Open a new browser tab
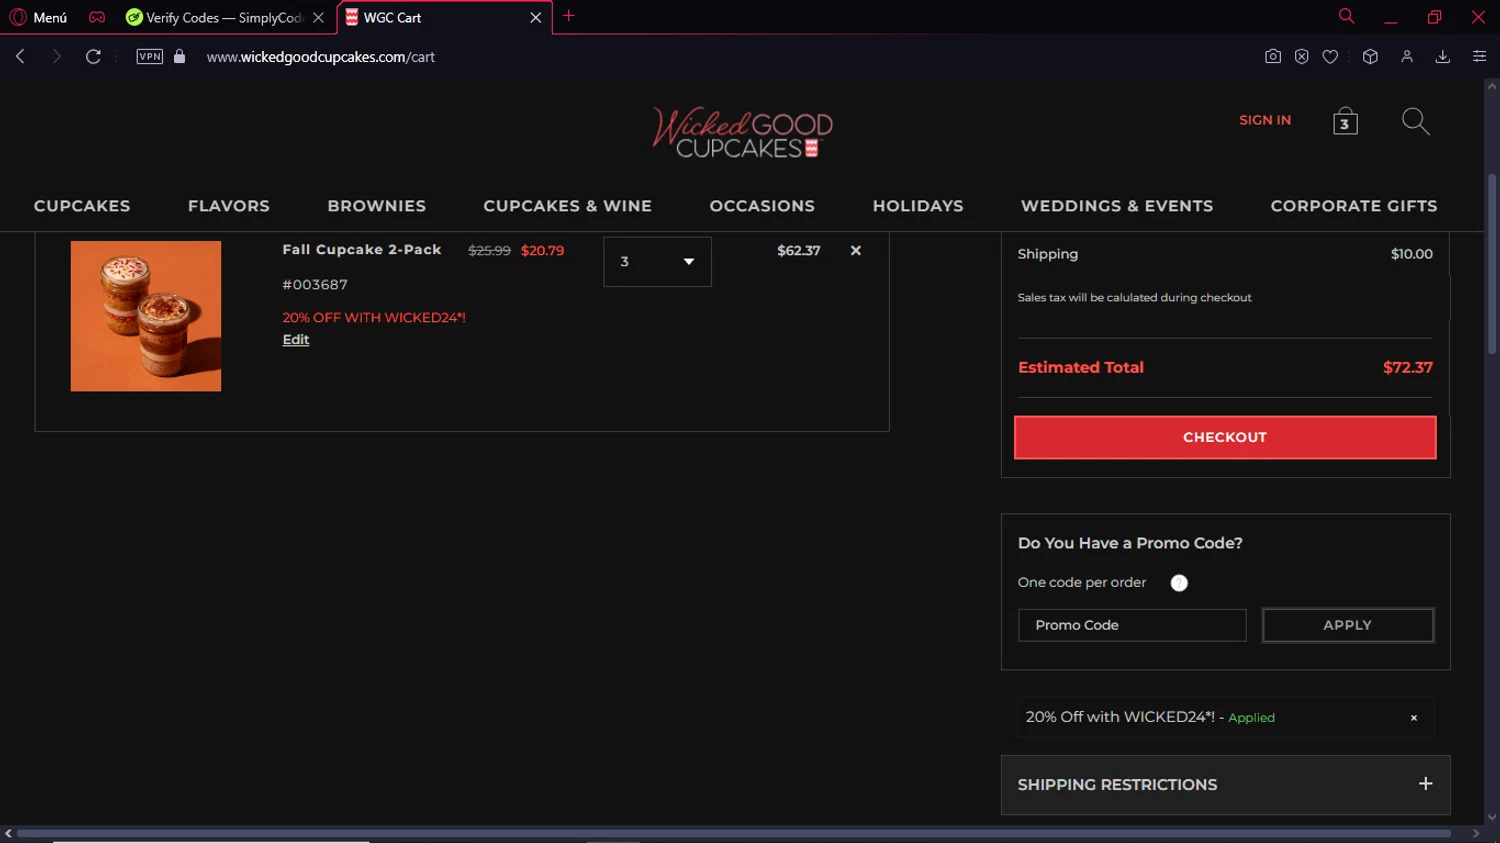The width and height of the screenshot is (1500, 843). point(569,16)
